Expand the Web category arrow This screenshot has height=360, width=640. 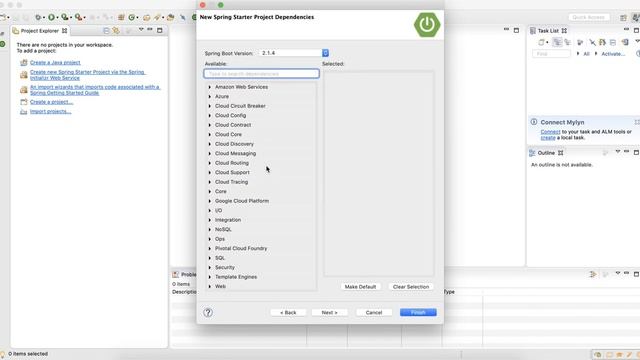(x=210, y=287)
